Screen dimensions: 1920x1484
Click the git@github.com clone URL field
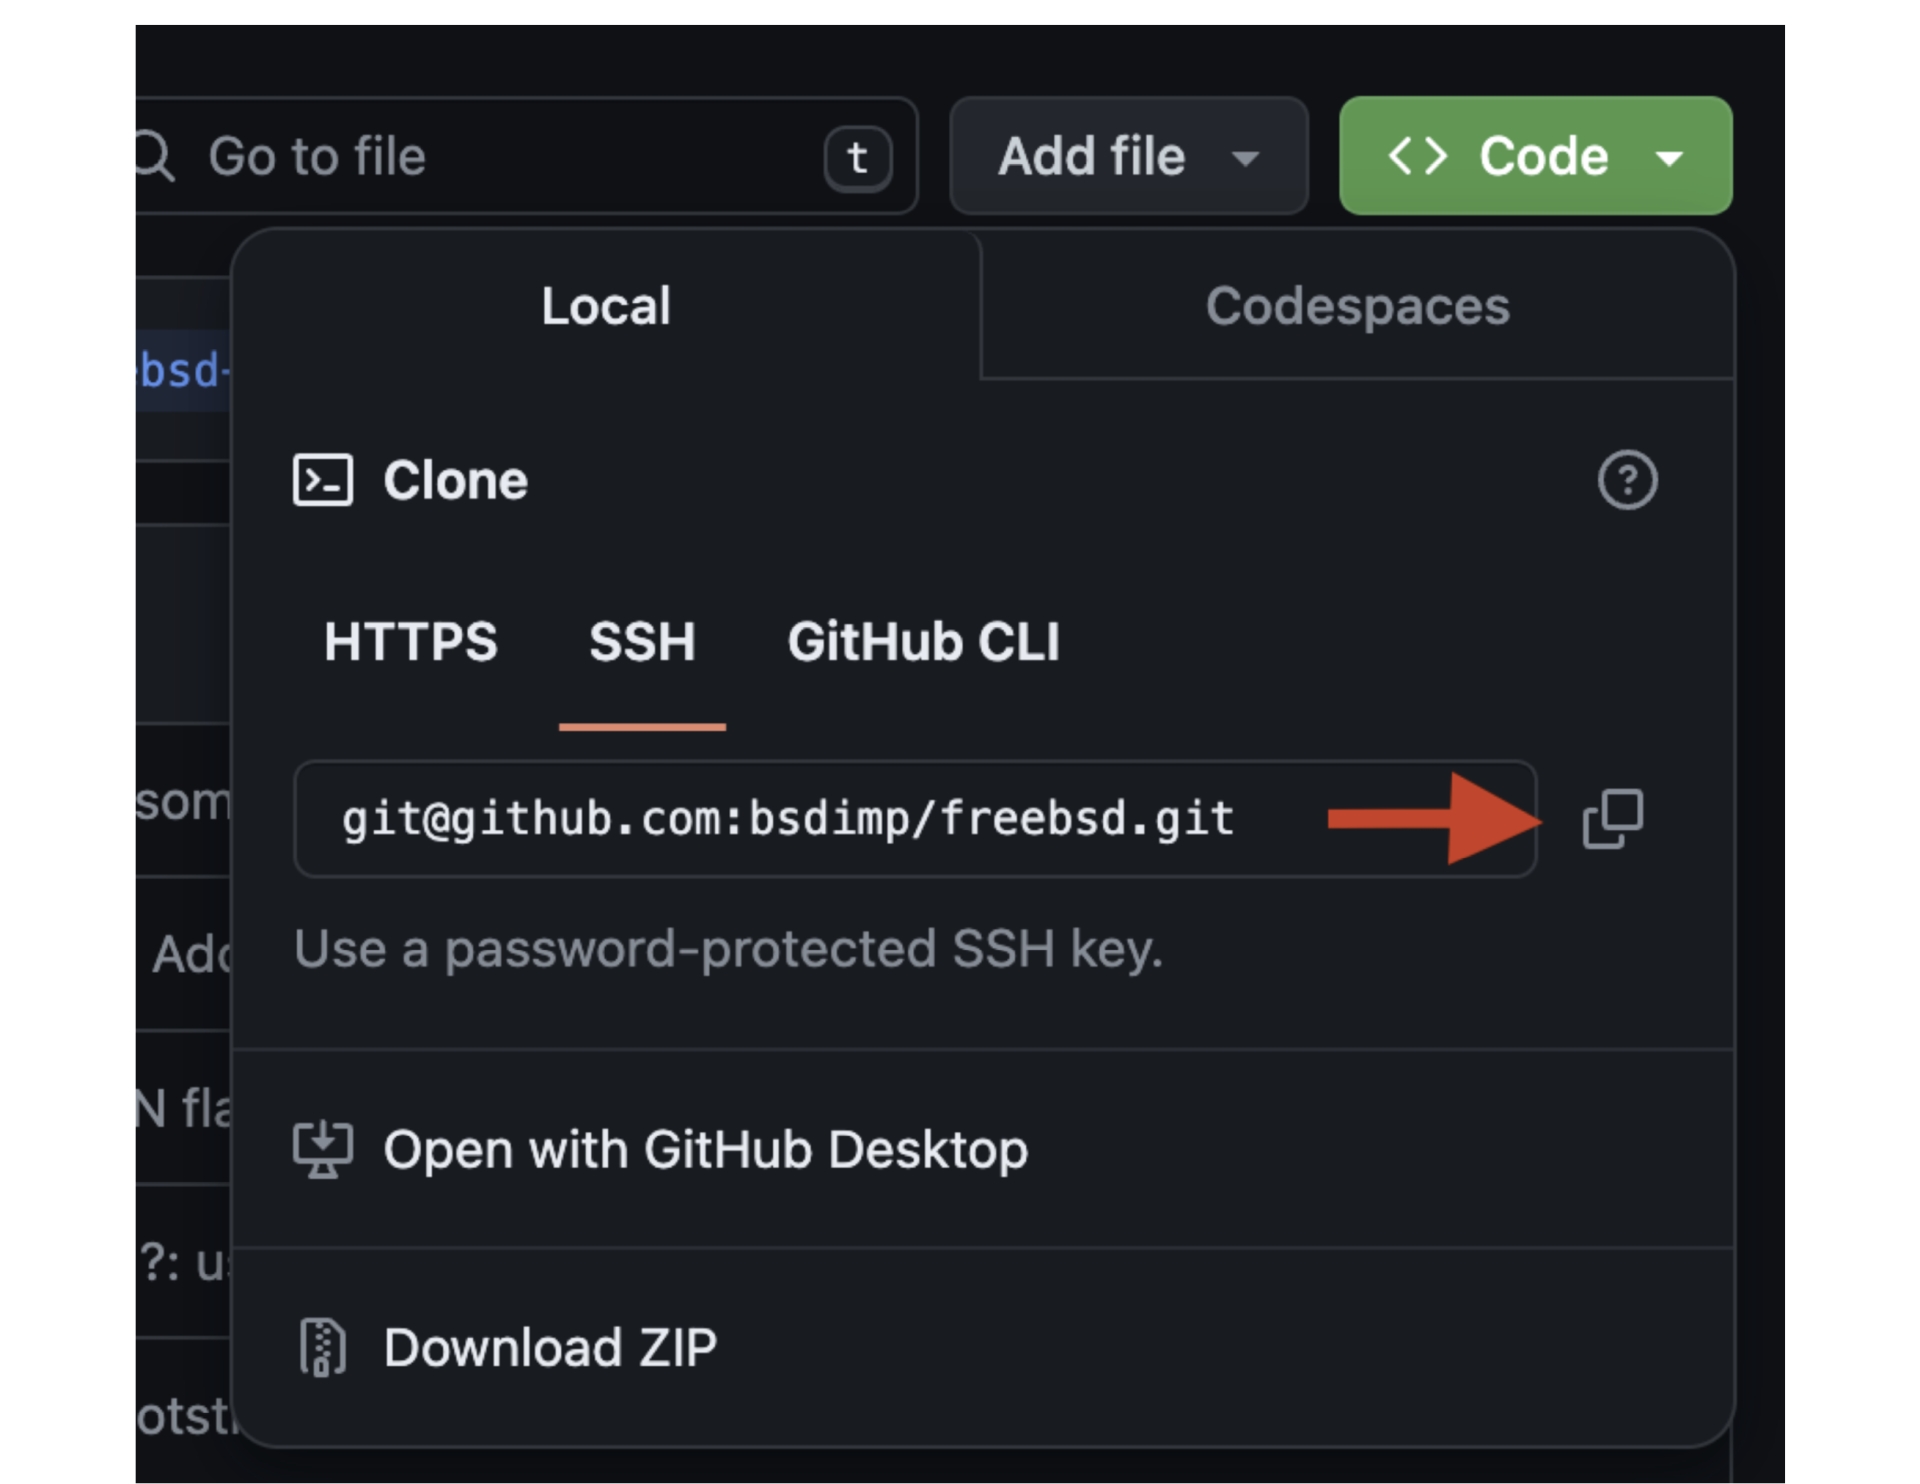click(788, 819)
